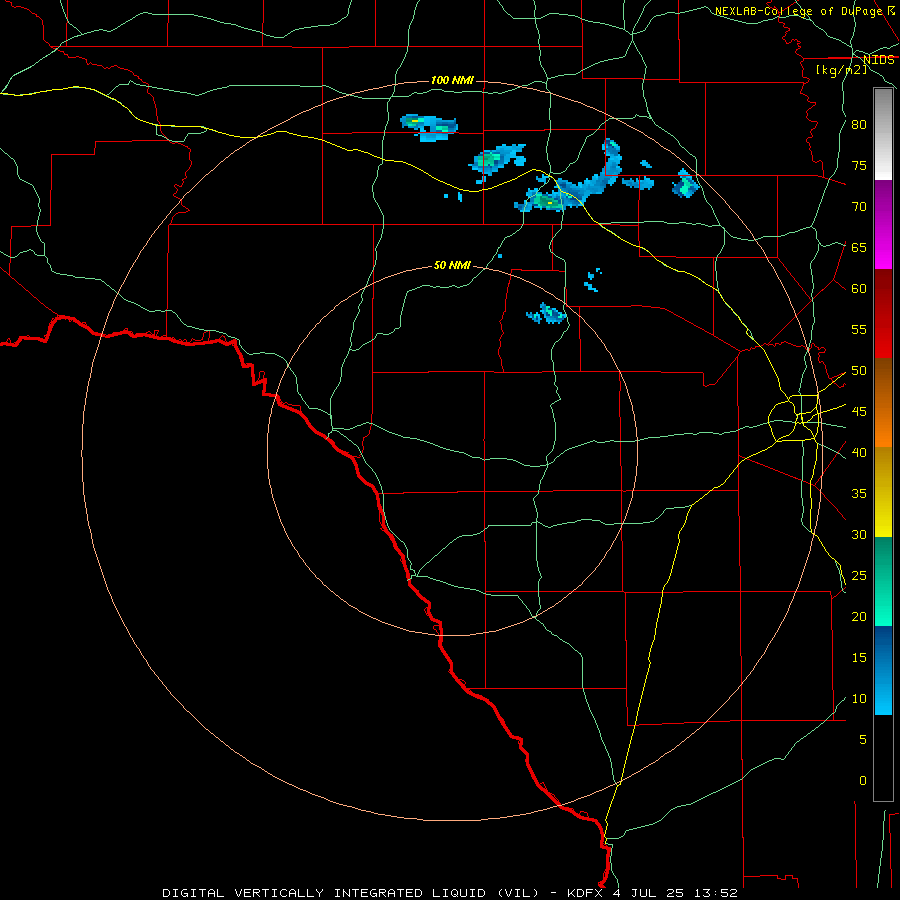Viewport: 900px width, 900px height.
Task: Click the '45' scale value
Action: pyautogui.click(x=859, y=412)
